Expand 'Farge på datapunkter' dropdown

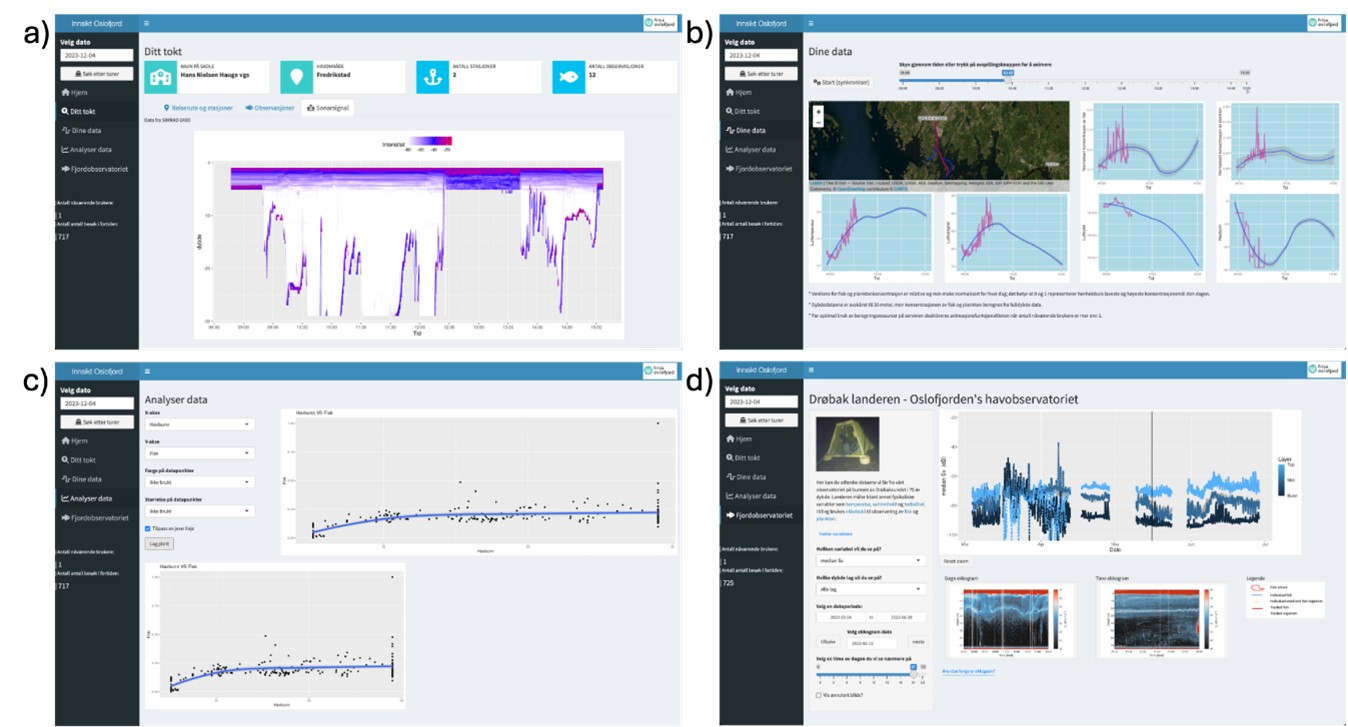click(x=199, y=482)
